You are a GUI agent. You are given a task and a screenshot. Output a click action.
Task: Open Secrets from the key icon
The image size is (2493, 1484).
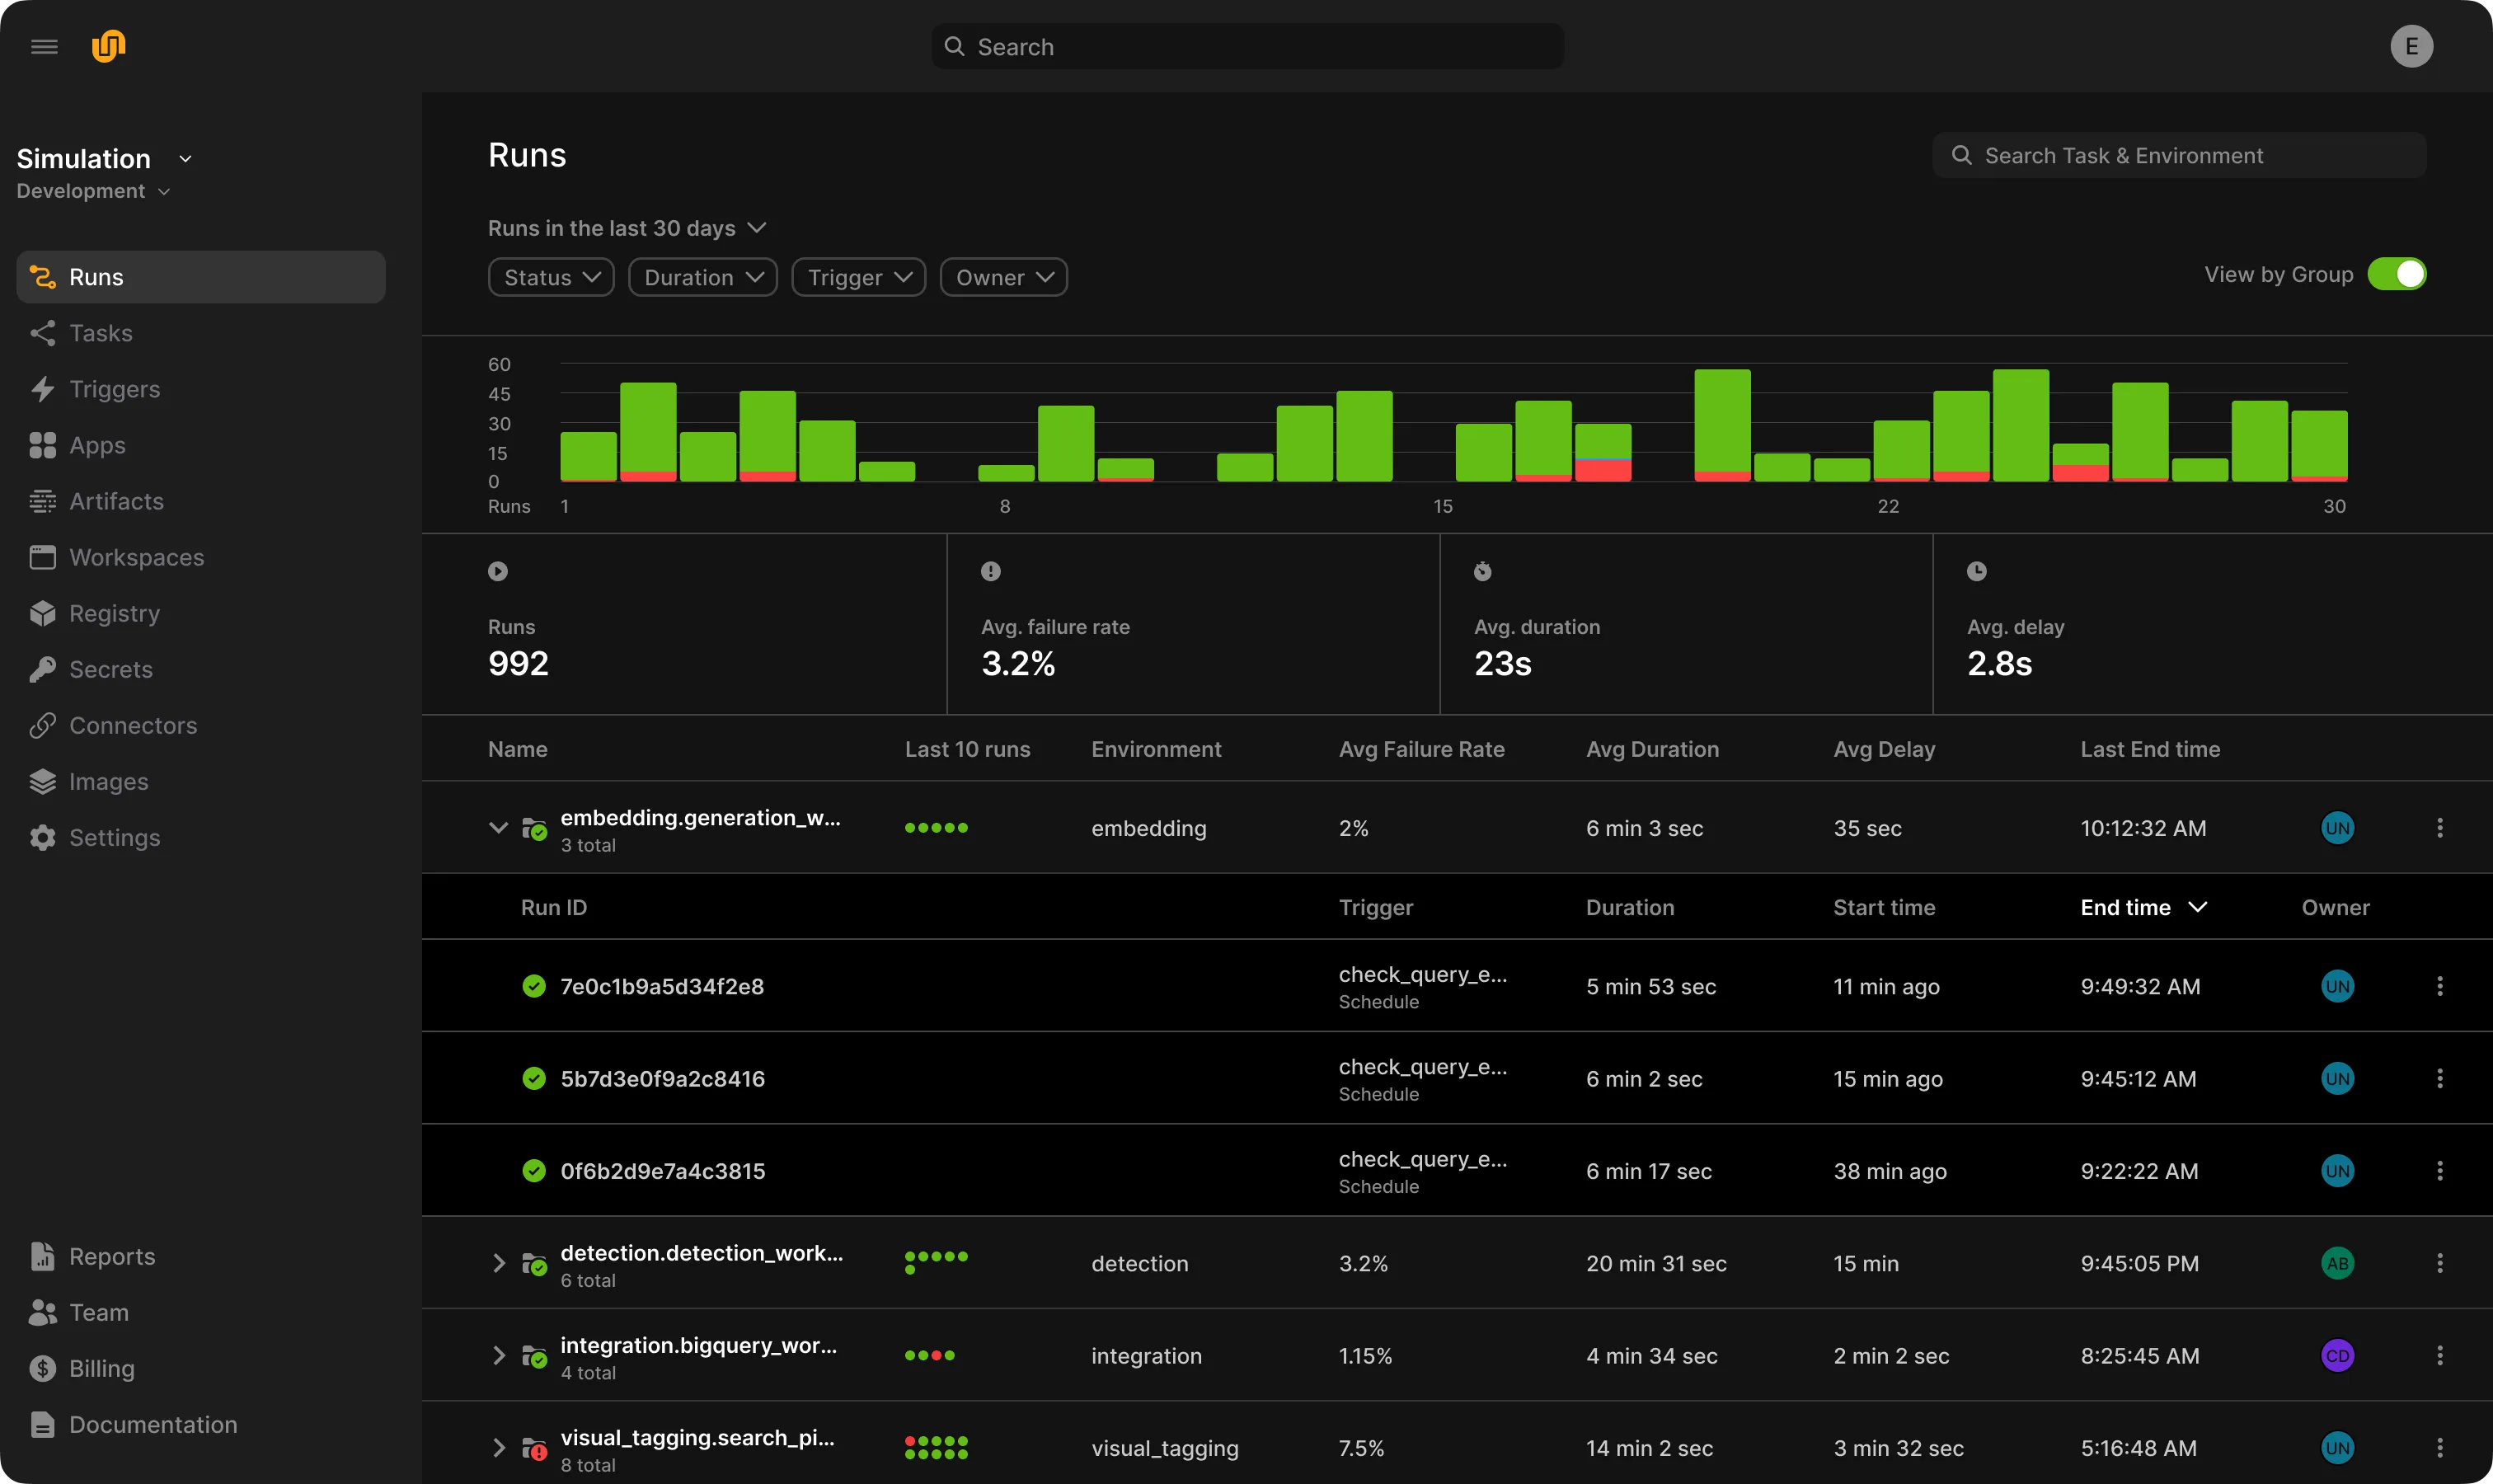42,670
